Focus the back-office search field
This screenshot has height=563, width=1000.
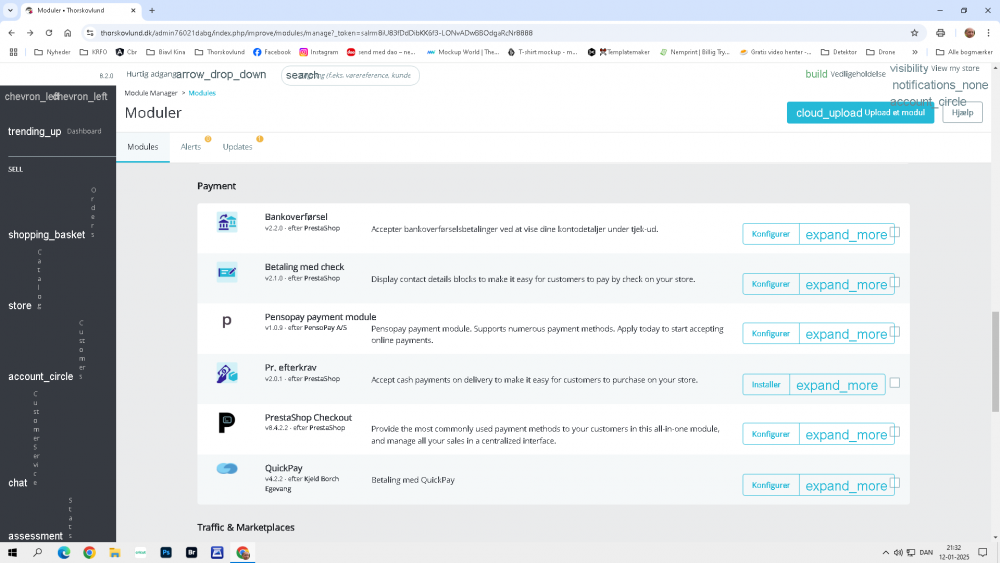[350, 75]
